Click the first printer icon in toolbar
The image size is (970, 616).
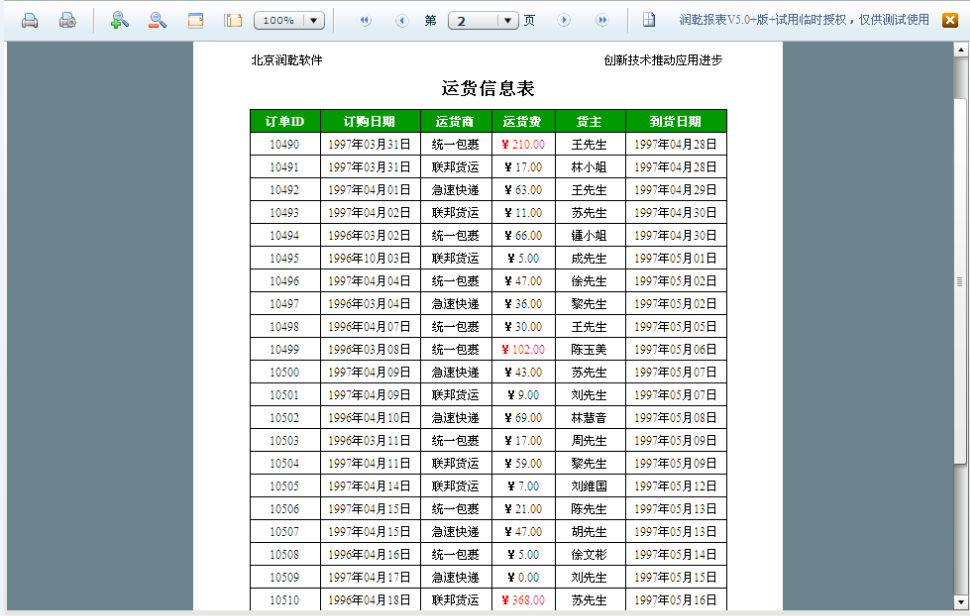point(30,20)
